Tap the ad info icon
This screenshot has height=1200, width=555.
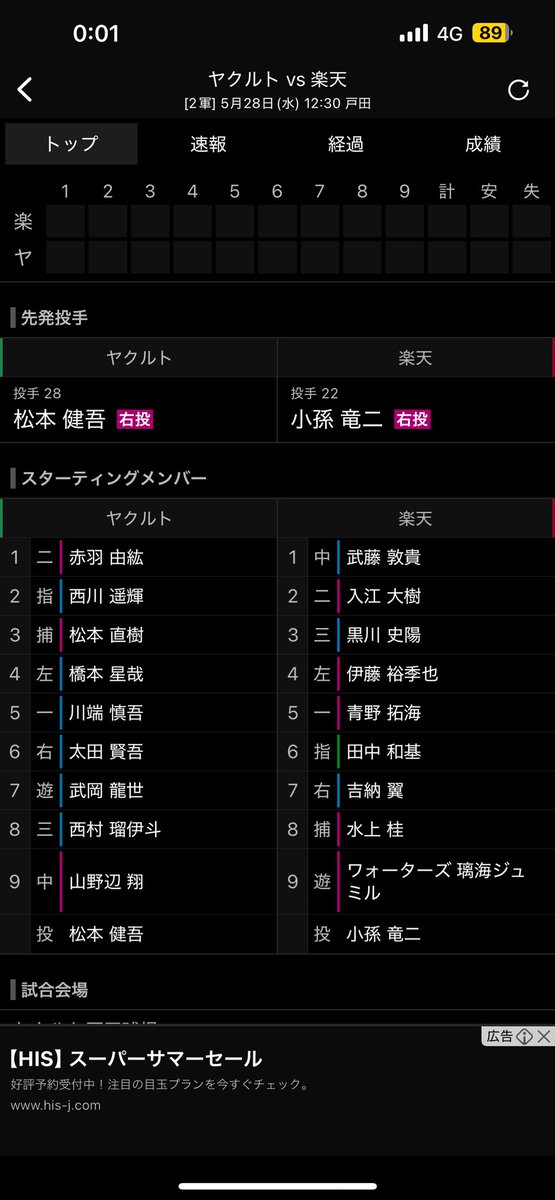click(x=525, y=1037)
